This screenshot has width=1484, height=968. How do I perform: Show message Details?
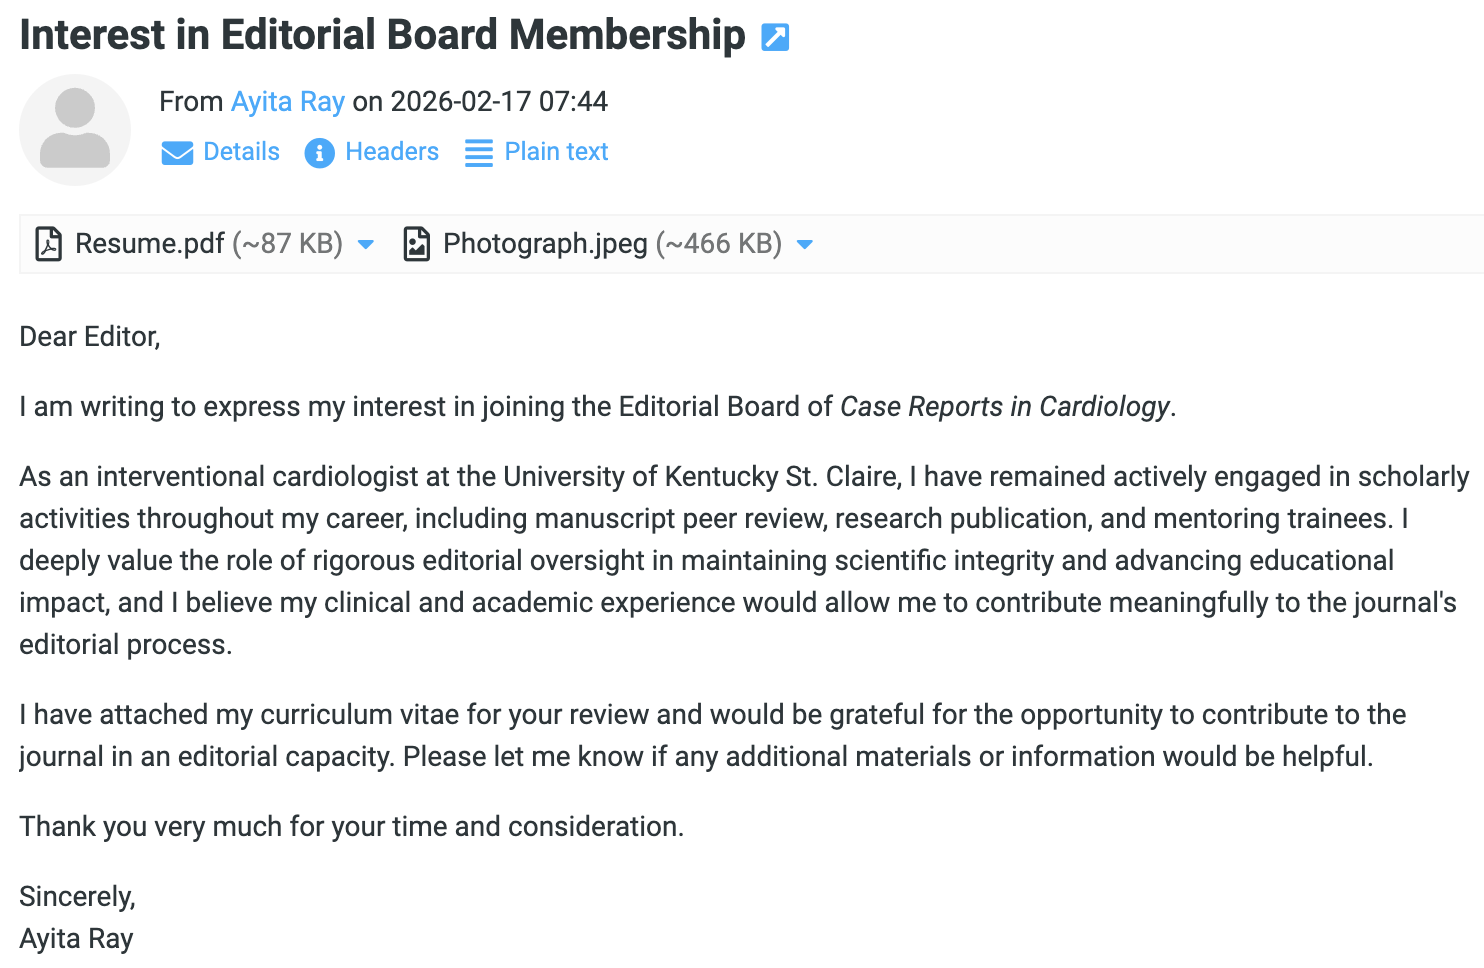point(241,152)
